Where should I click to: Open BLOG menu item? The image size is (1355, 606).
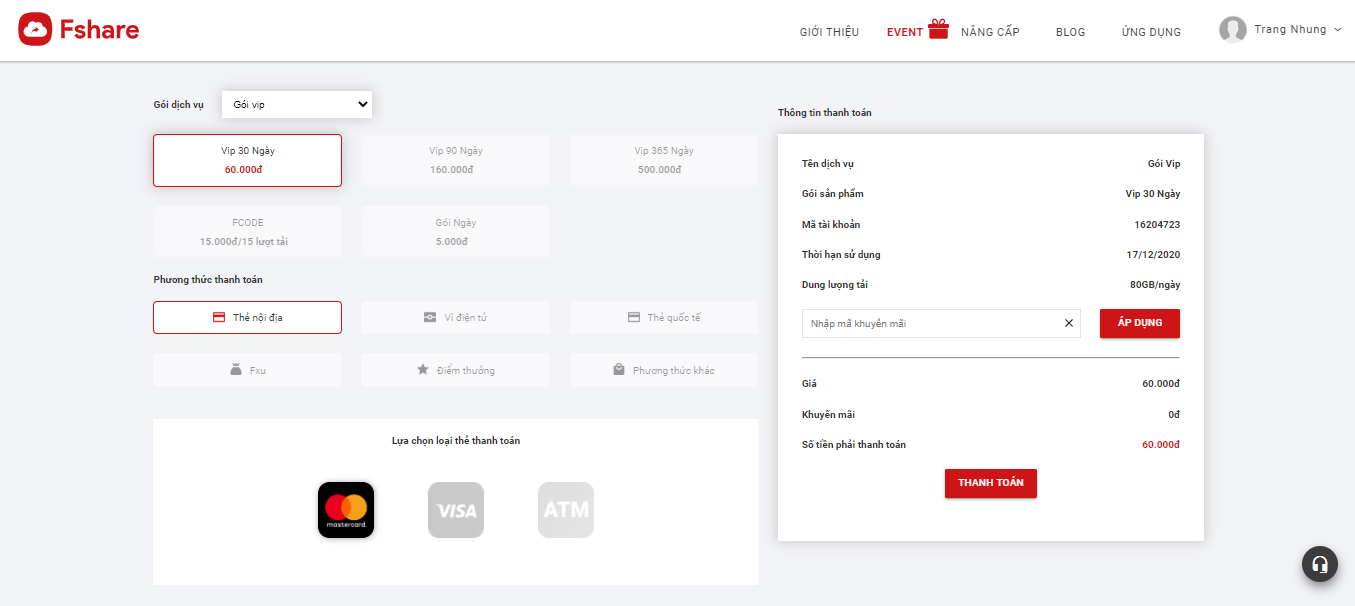pyautogui.click(x=1070, y=32)
